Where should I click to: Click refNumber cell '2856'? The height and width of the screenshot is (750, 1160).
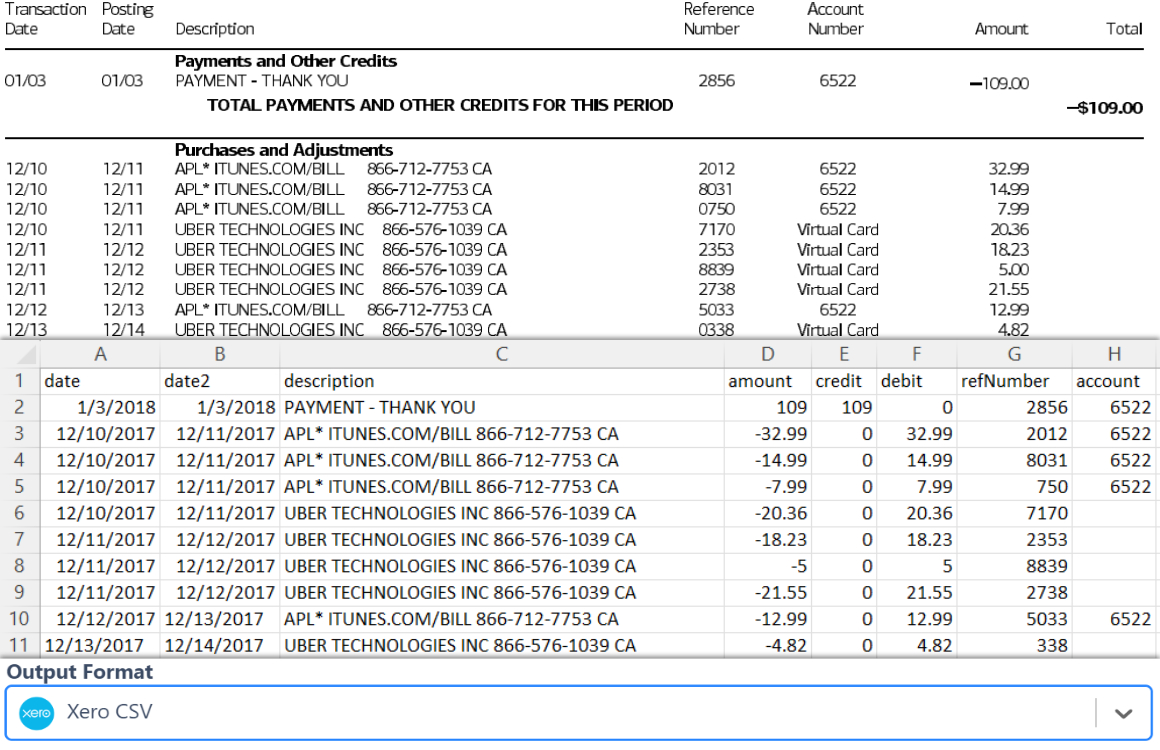tap(1014, 408)
